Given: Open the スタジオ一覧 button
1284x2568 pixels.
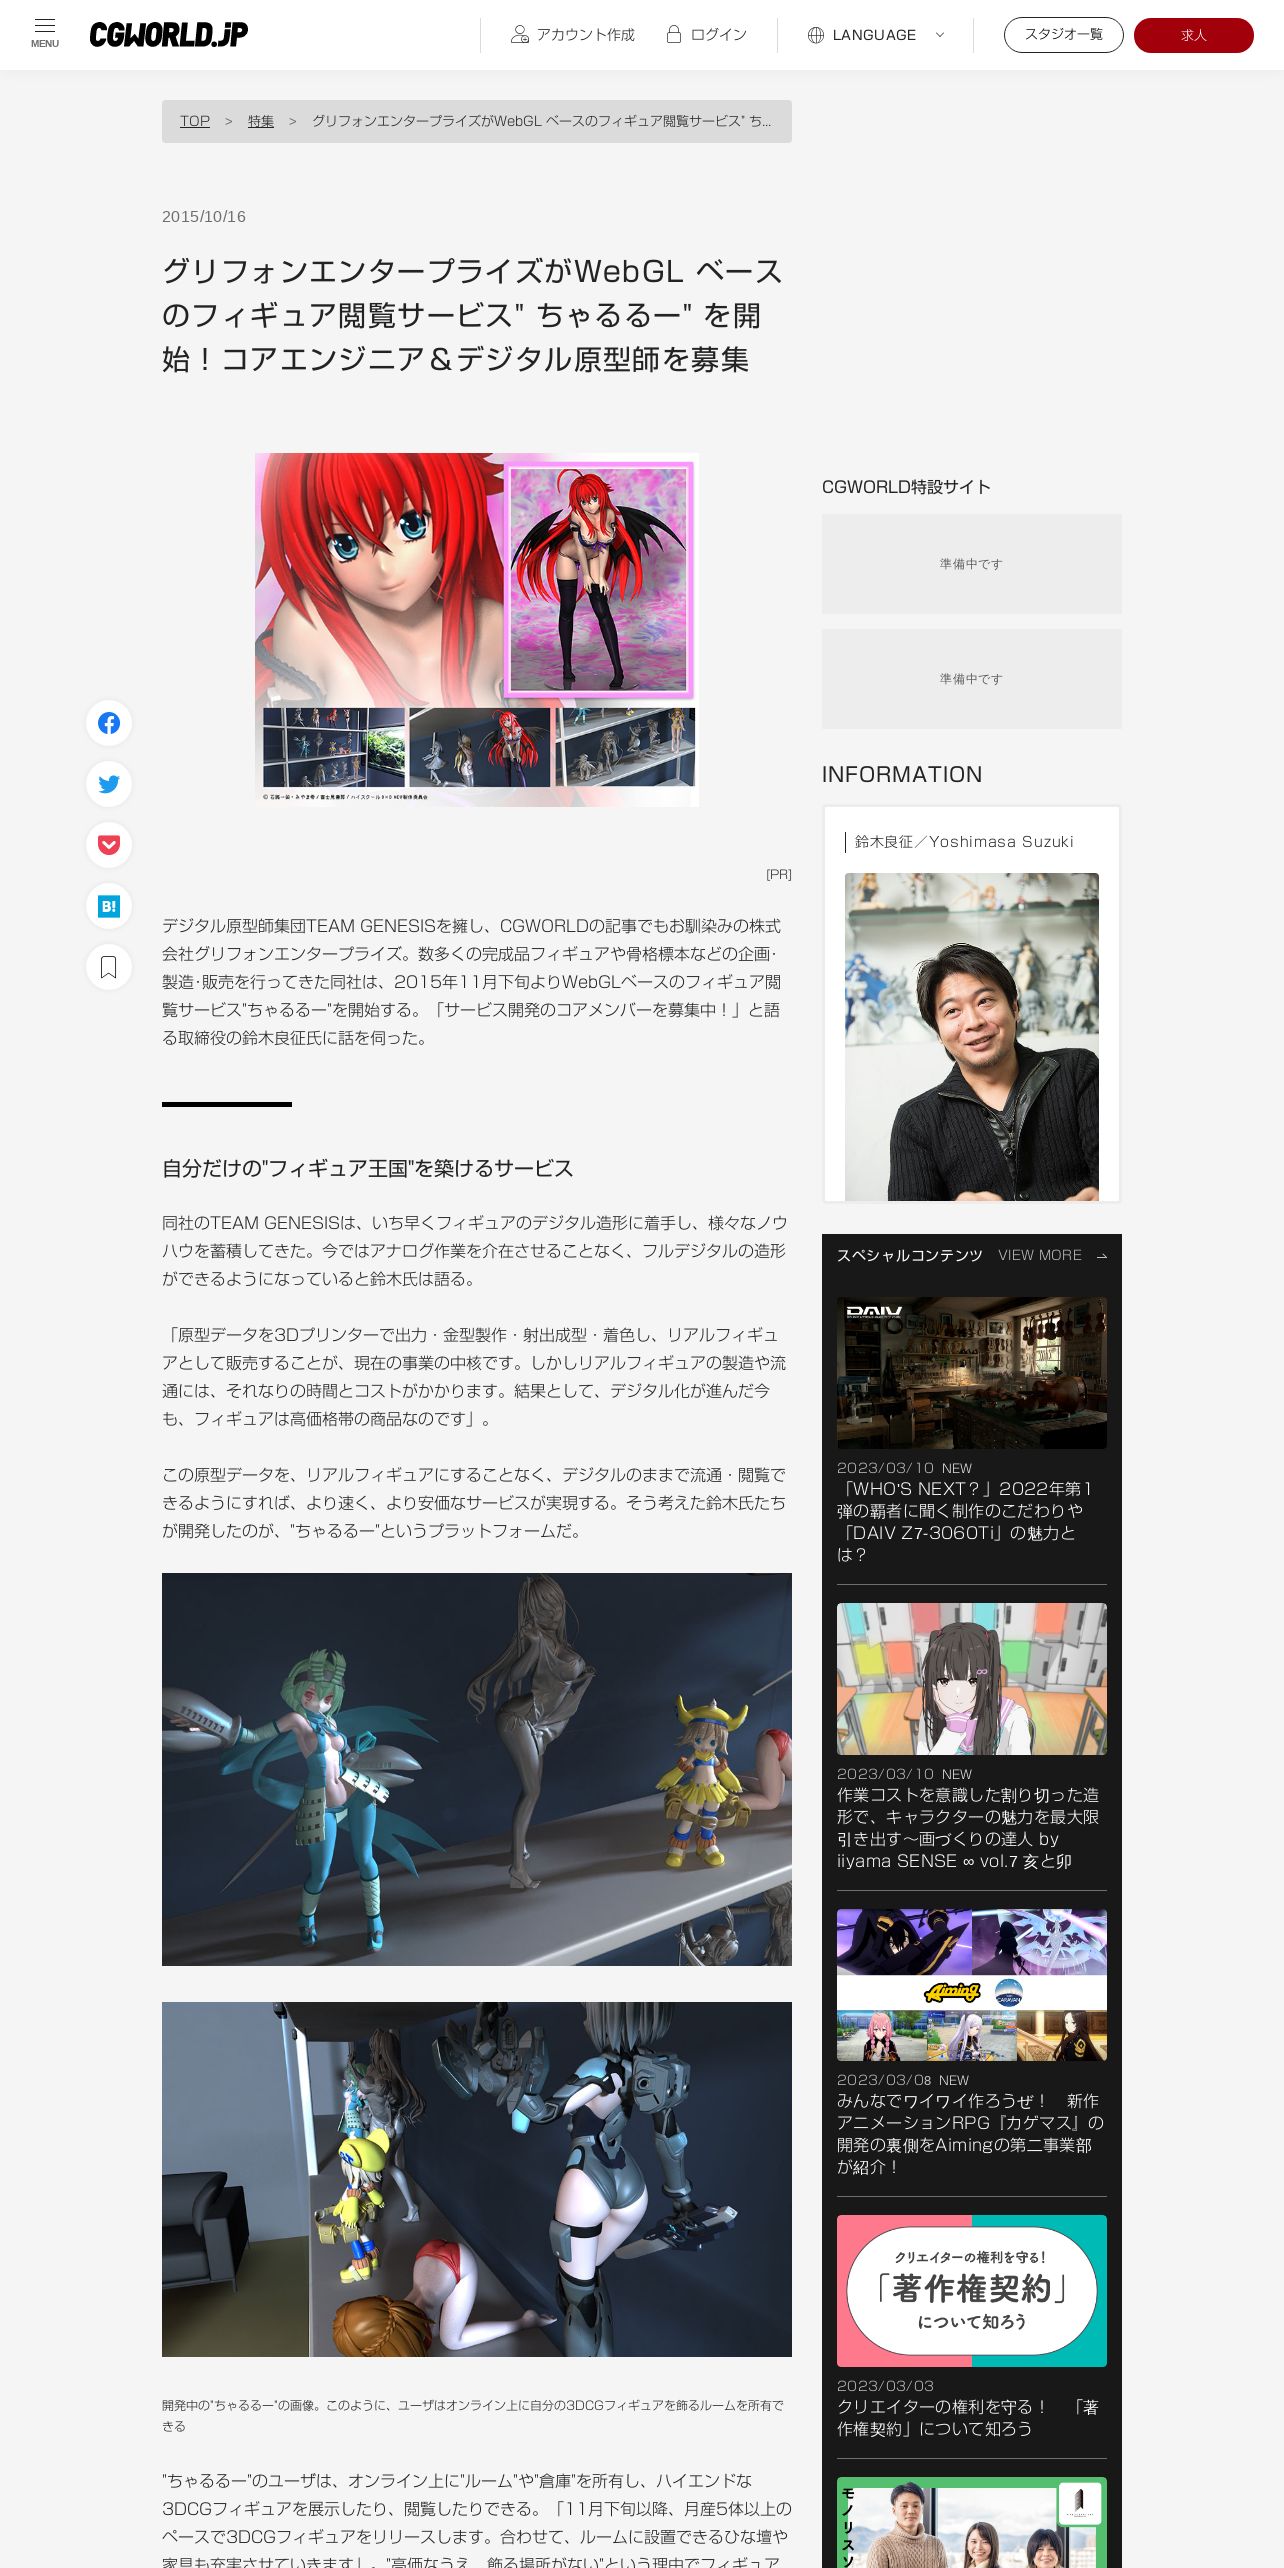Looking at the screenshot, I should (1064, 35).
